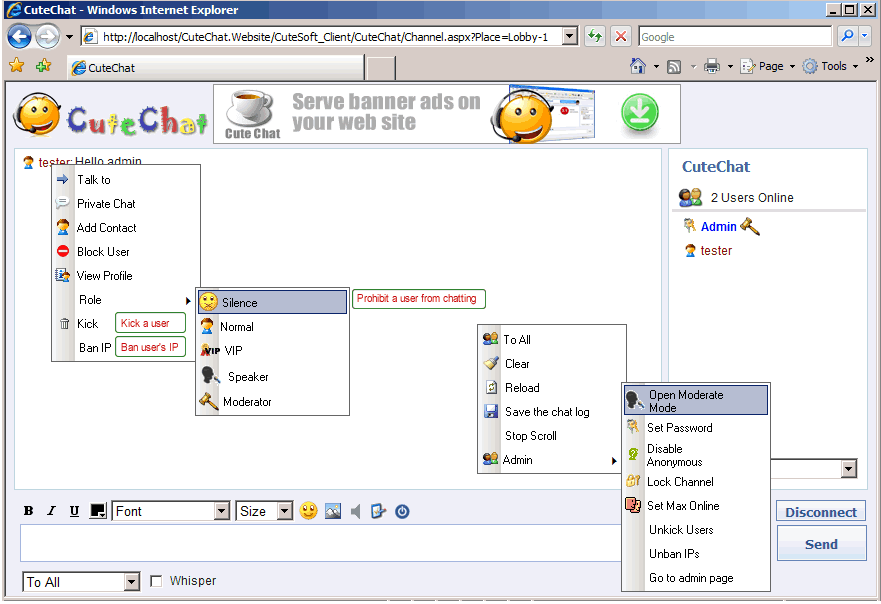This screenshot has width=881, height=604.
Task: Choose Set Password in admin menu
Action: [696, 428]
